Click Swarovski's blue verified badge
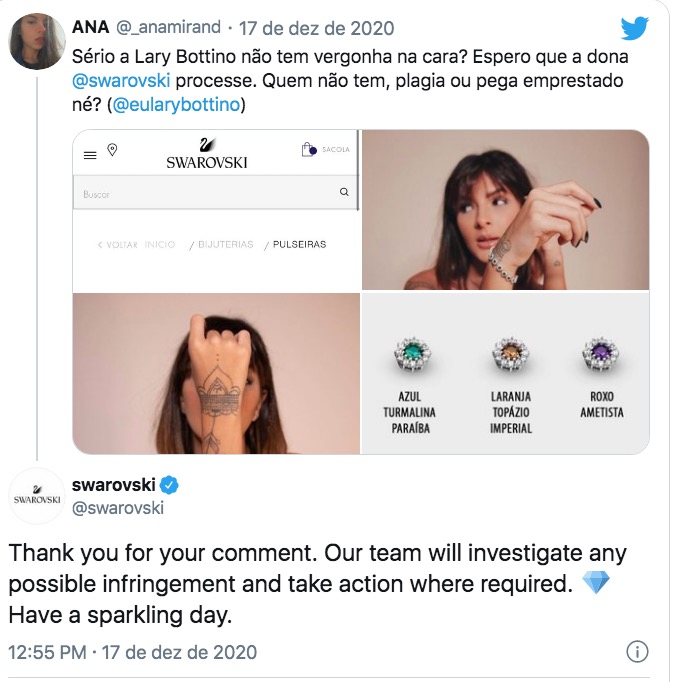Viewport: 673px width, 682px height. coord(170,485)
